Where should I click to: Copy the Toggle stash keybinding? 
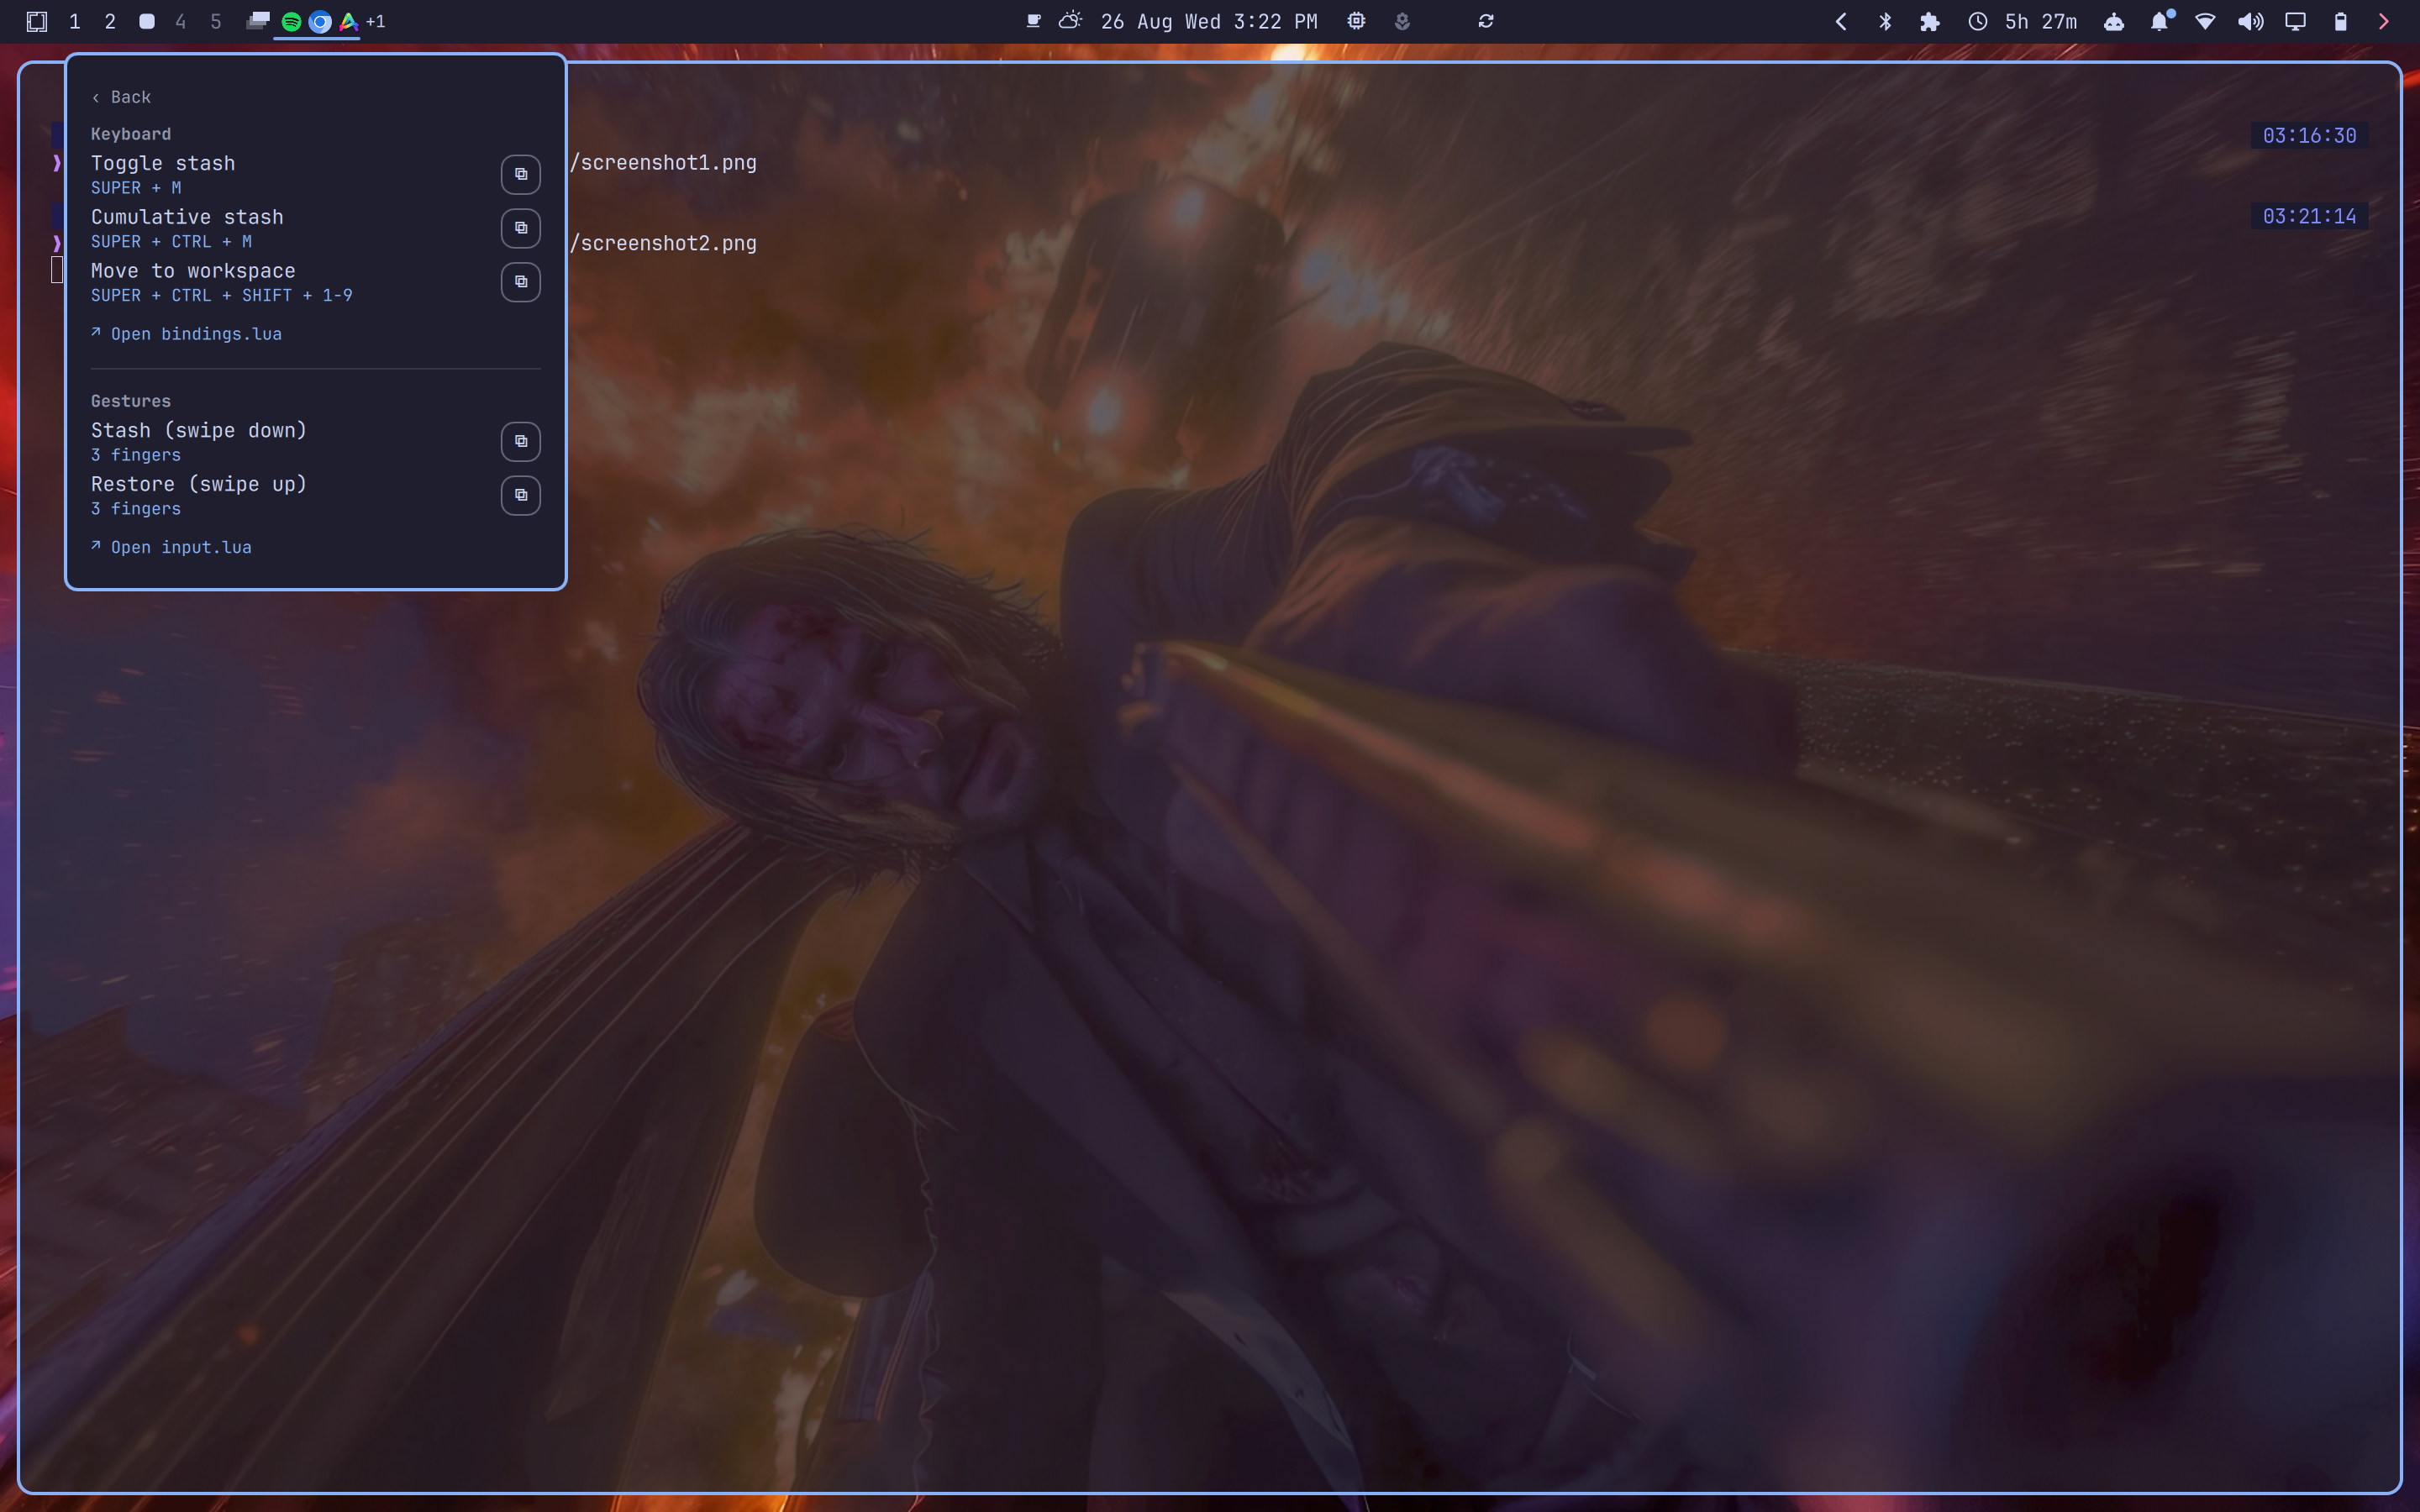click(x=520, y=175)
